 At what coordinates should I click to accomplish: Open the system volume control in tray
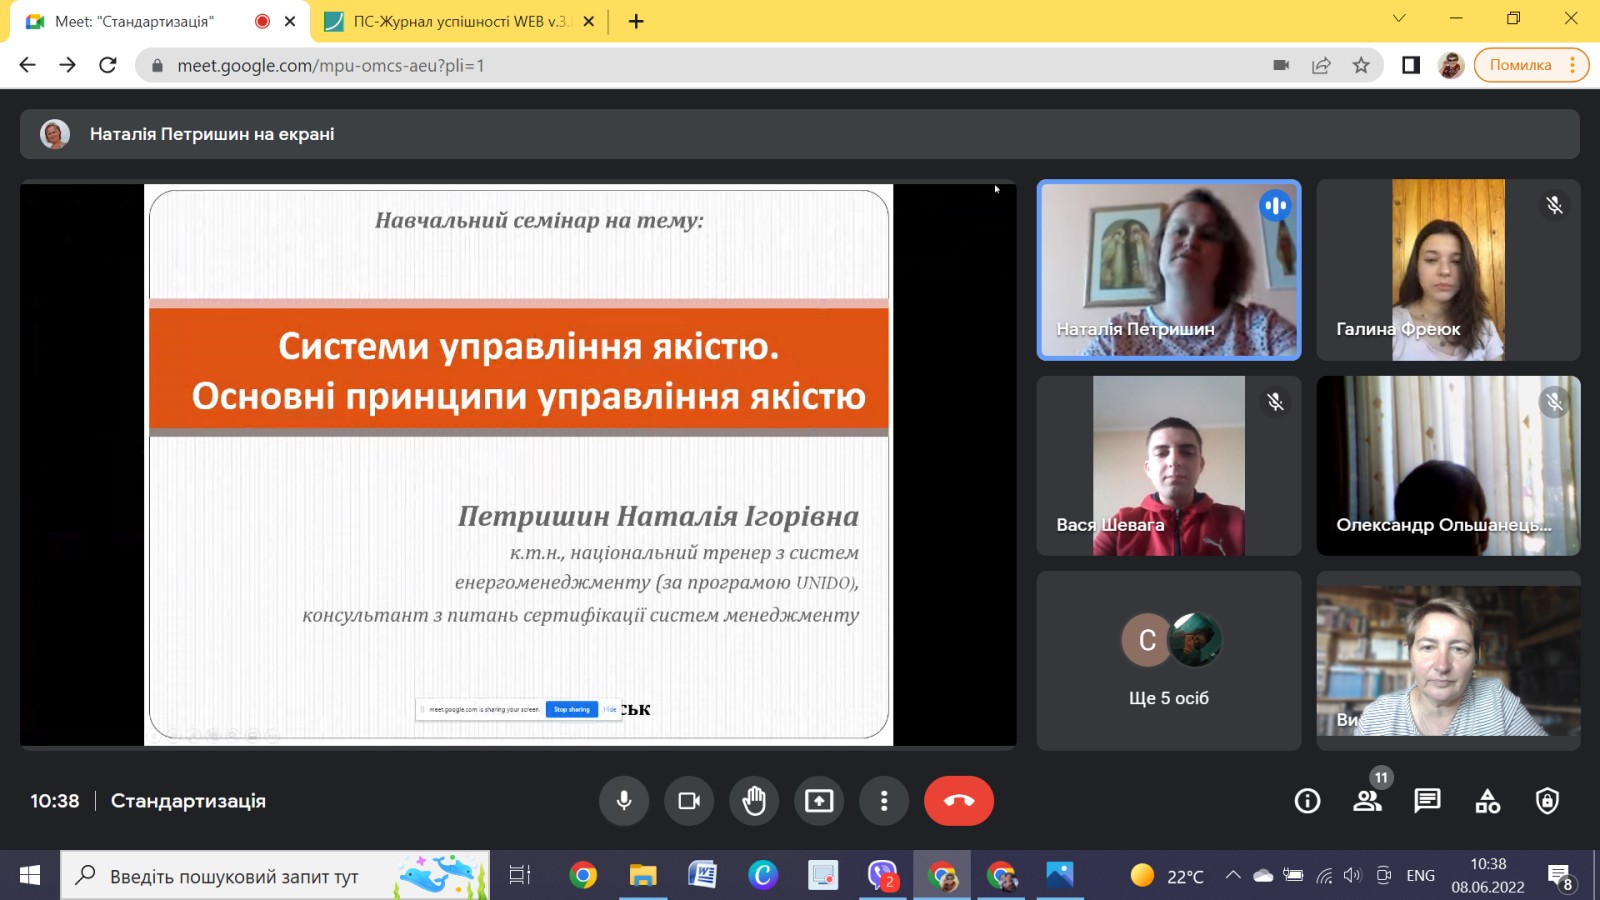pos(1352,874)
